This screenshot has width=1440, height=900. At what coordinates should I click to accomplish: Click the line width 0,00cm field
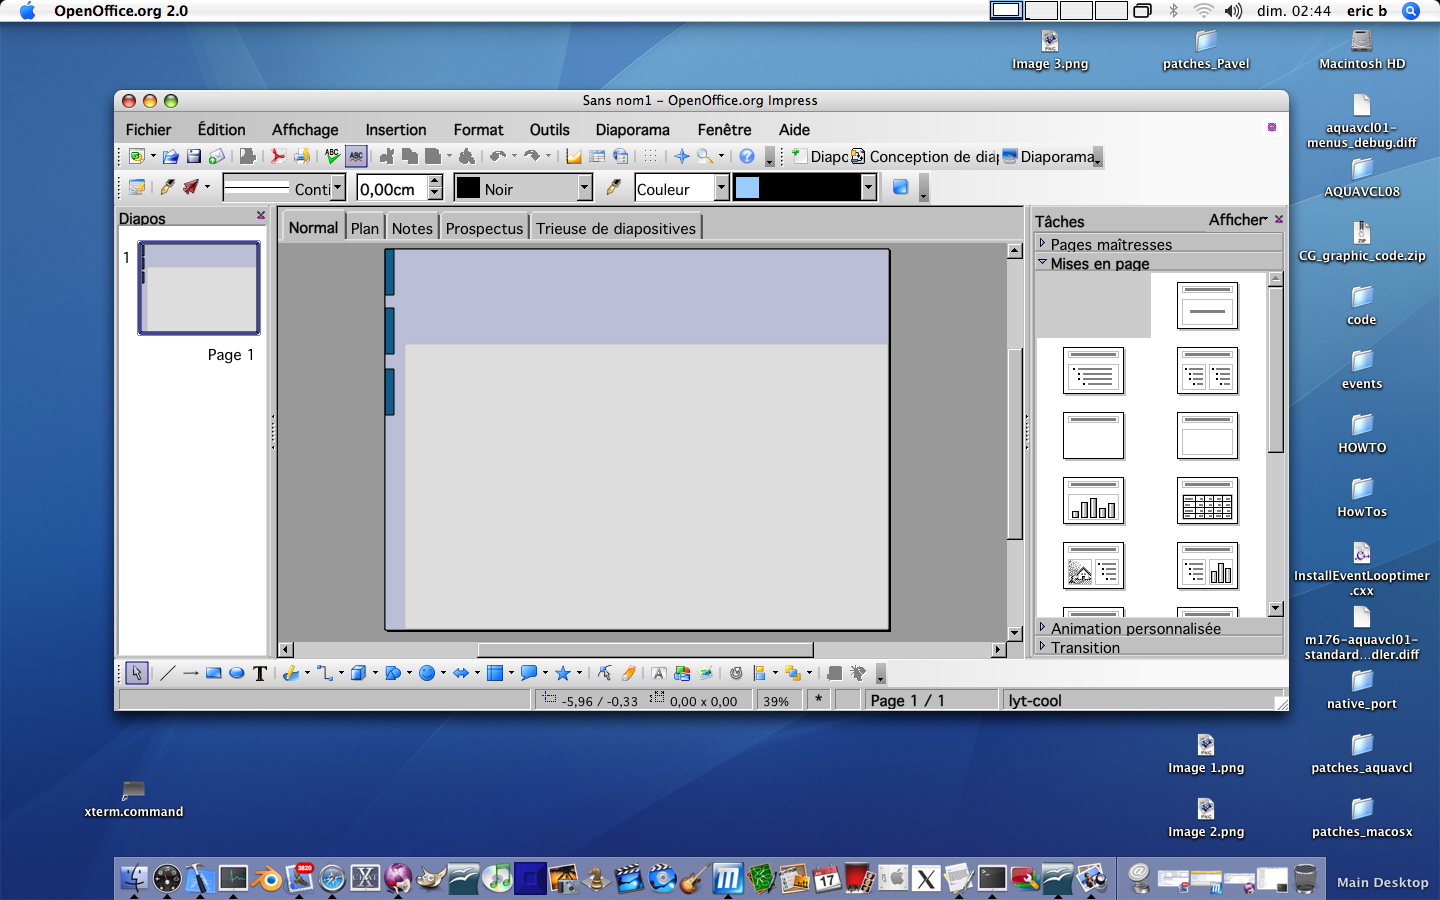(392, 188)
